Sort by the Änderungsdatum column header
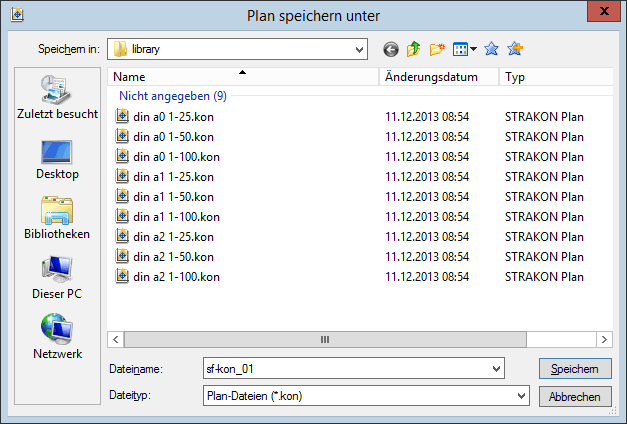The width and height of the screenshot is (627, 424). pos(439,77)
